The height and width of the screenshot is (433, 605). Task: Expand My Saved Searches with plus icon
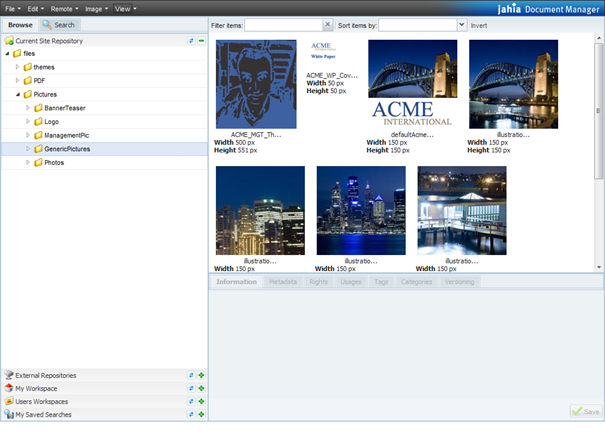(x=201, y=414)
